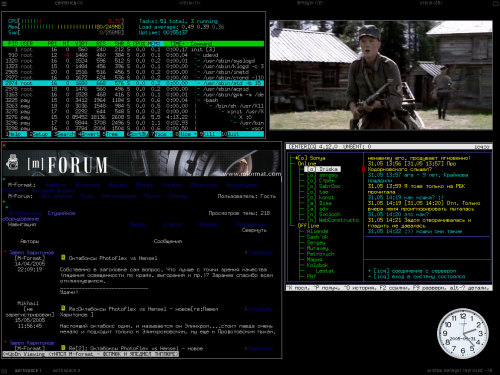Image resolution: width=500 pixels, height=375 pixels.
Task: Click the 'Свернуть' collapse link in the forum
Action: [x=254, y=230]
